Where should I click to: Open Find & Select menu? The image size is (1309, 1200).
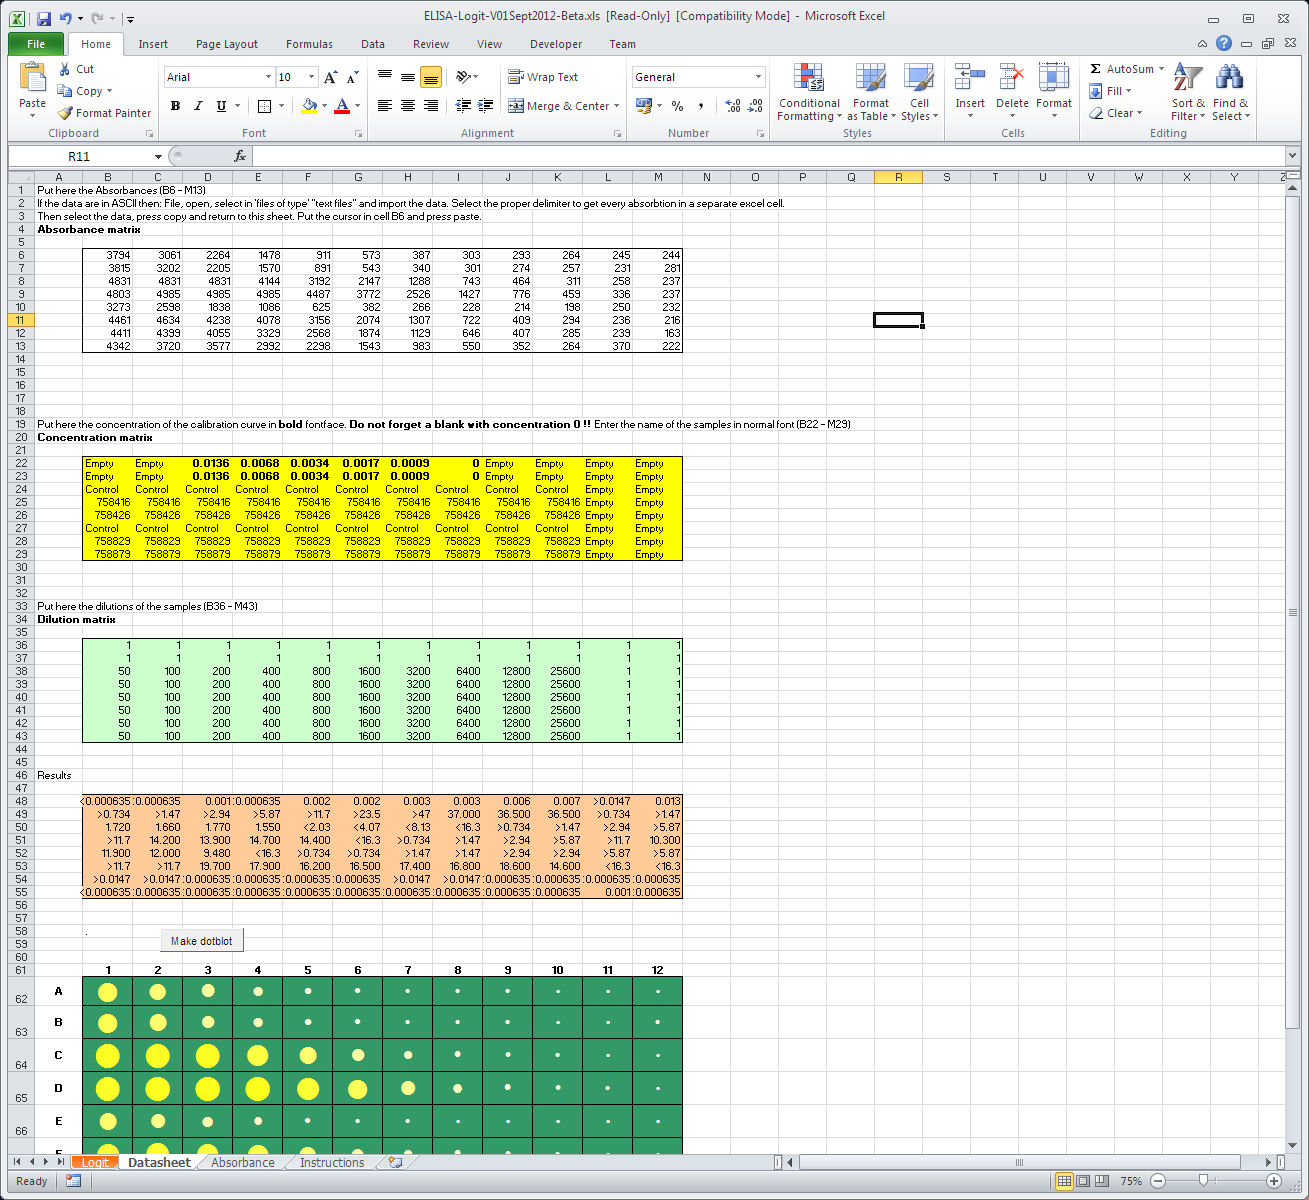[1230, 92]
